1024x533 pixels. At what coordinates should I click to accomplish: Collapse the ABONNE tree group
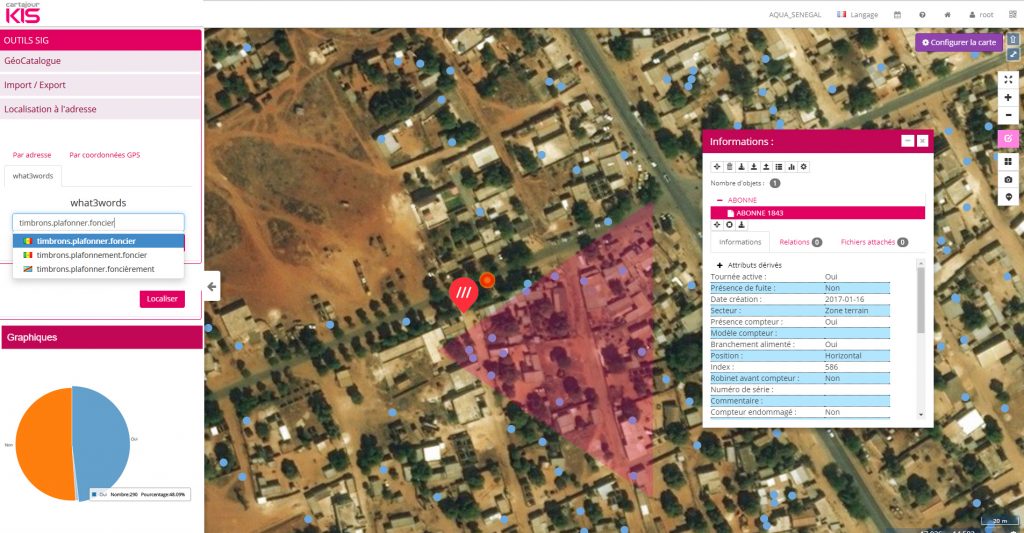click(719, 200)
